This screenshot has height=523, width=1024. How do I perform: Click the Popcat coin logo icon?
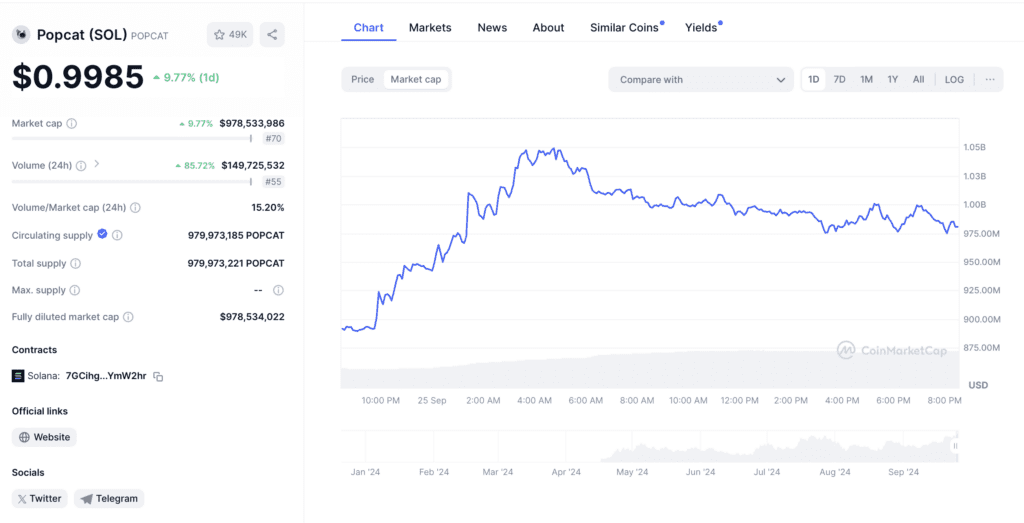[21, 35]
